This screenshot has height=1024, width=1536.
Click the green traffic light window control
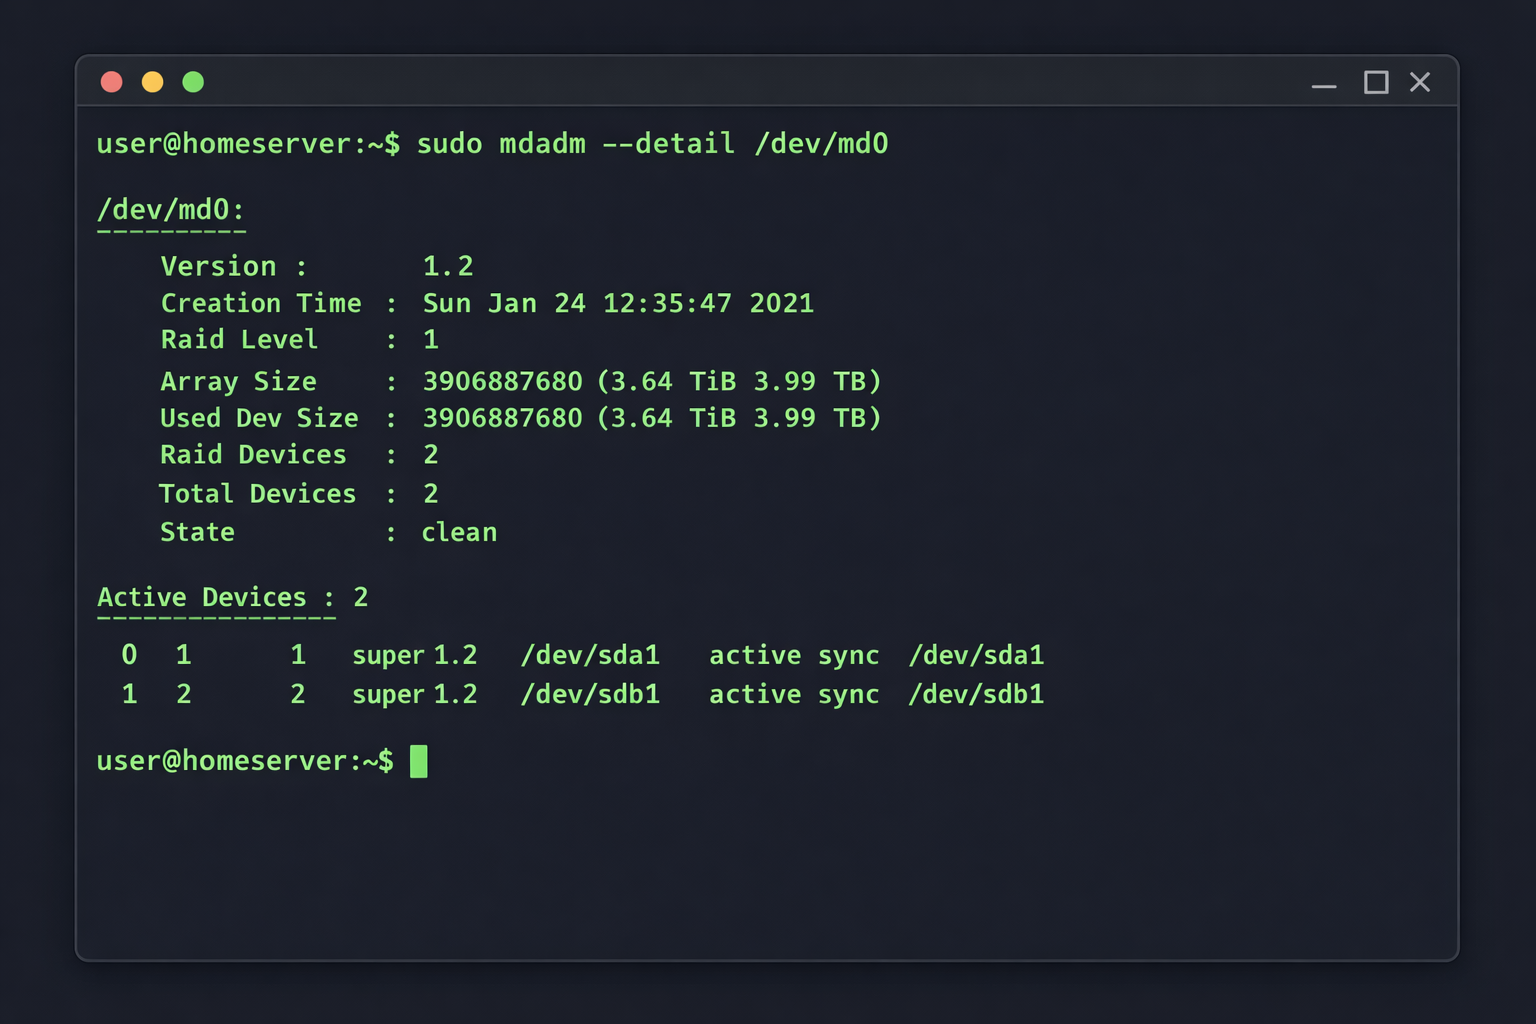(193, 82)
